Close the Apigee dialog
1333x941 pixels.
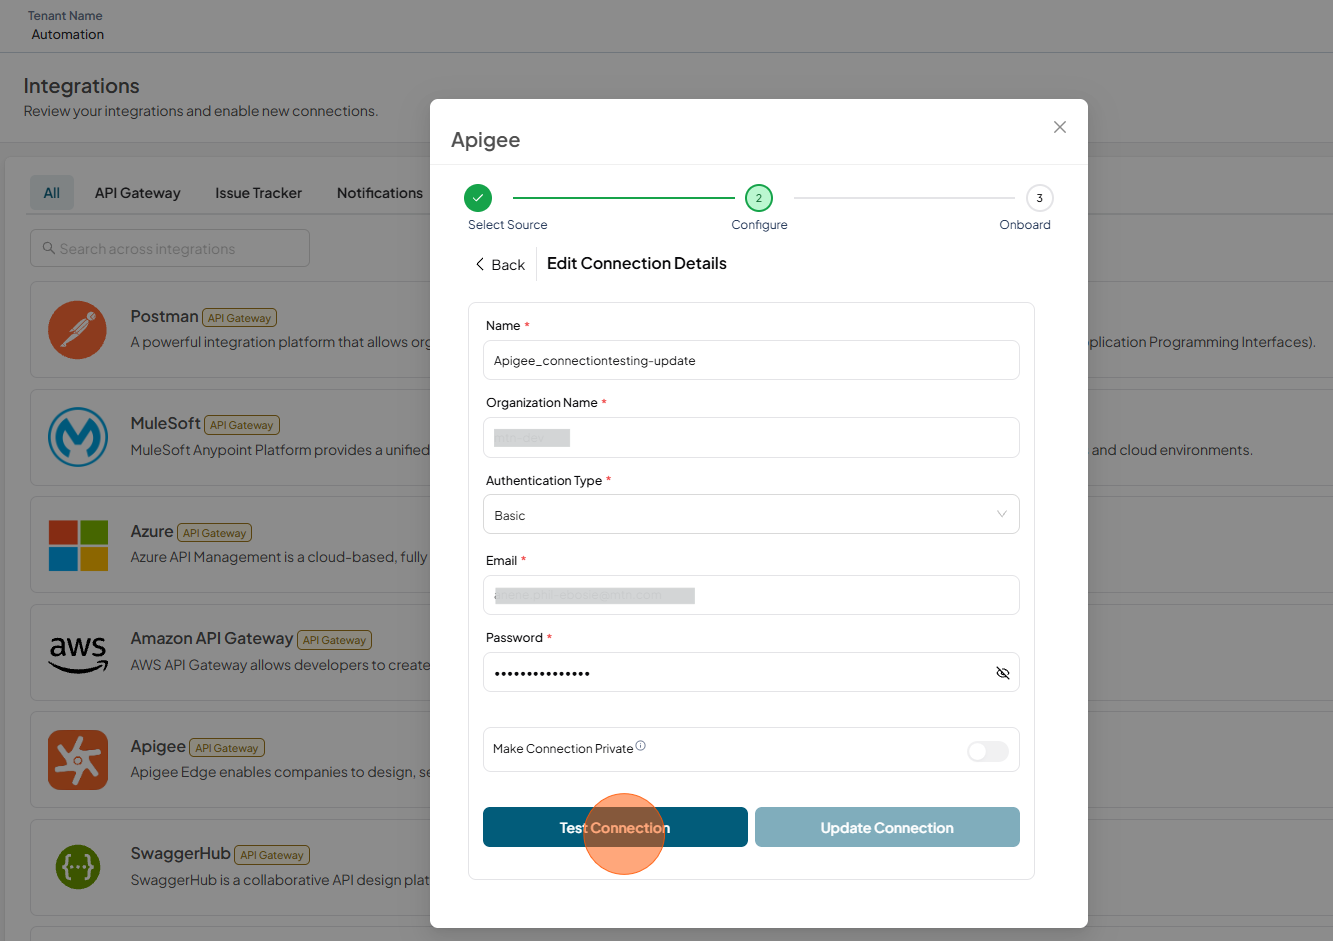(x=1060, y=127)
